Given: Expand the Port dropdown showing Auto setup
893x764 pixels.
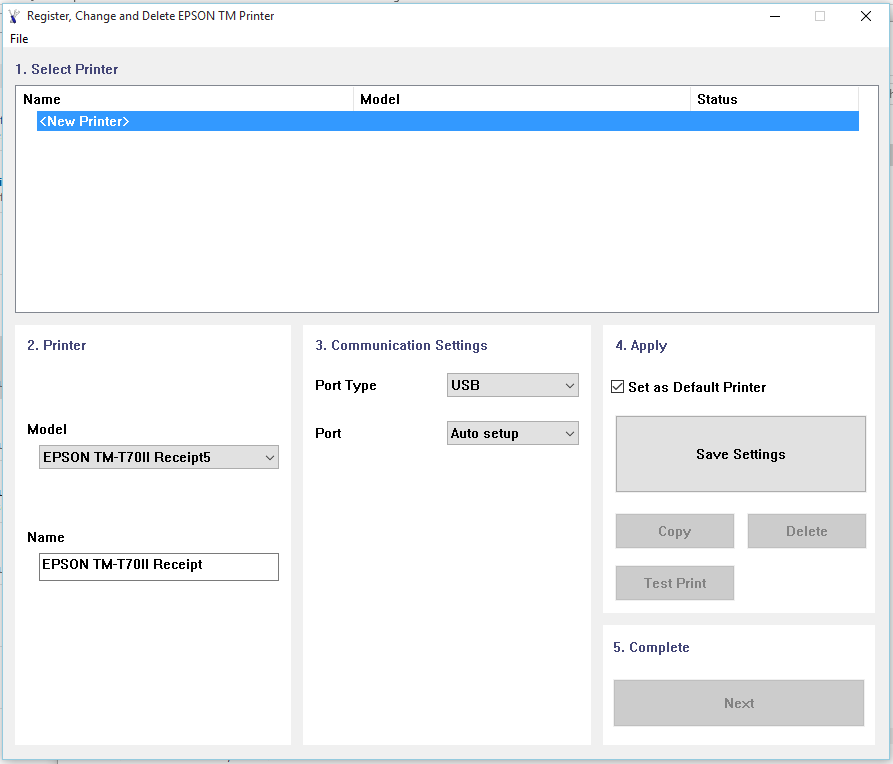Looking at the screenshot, I should click(x=513, y=434).
